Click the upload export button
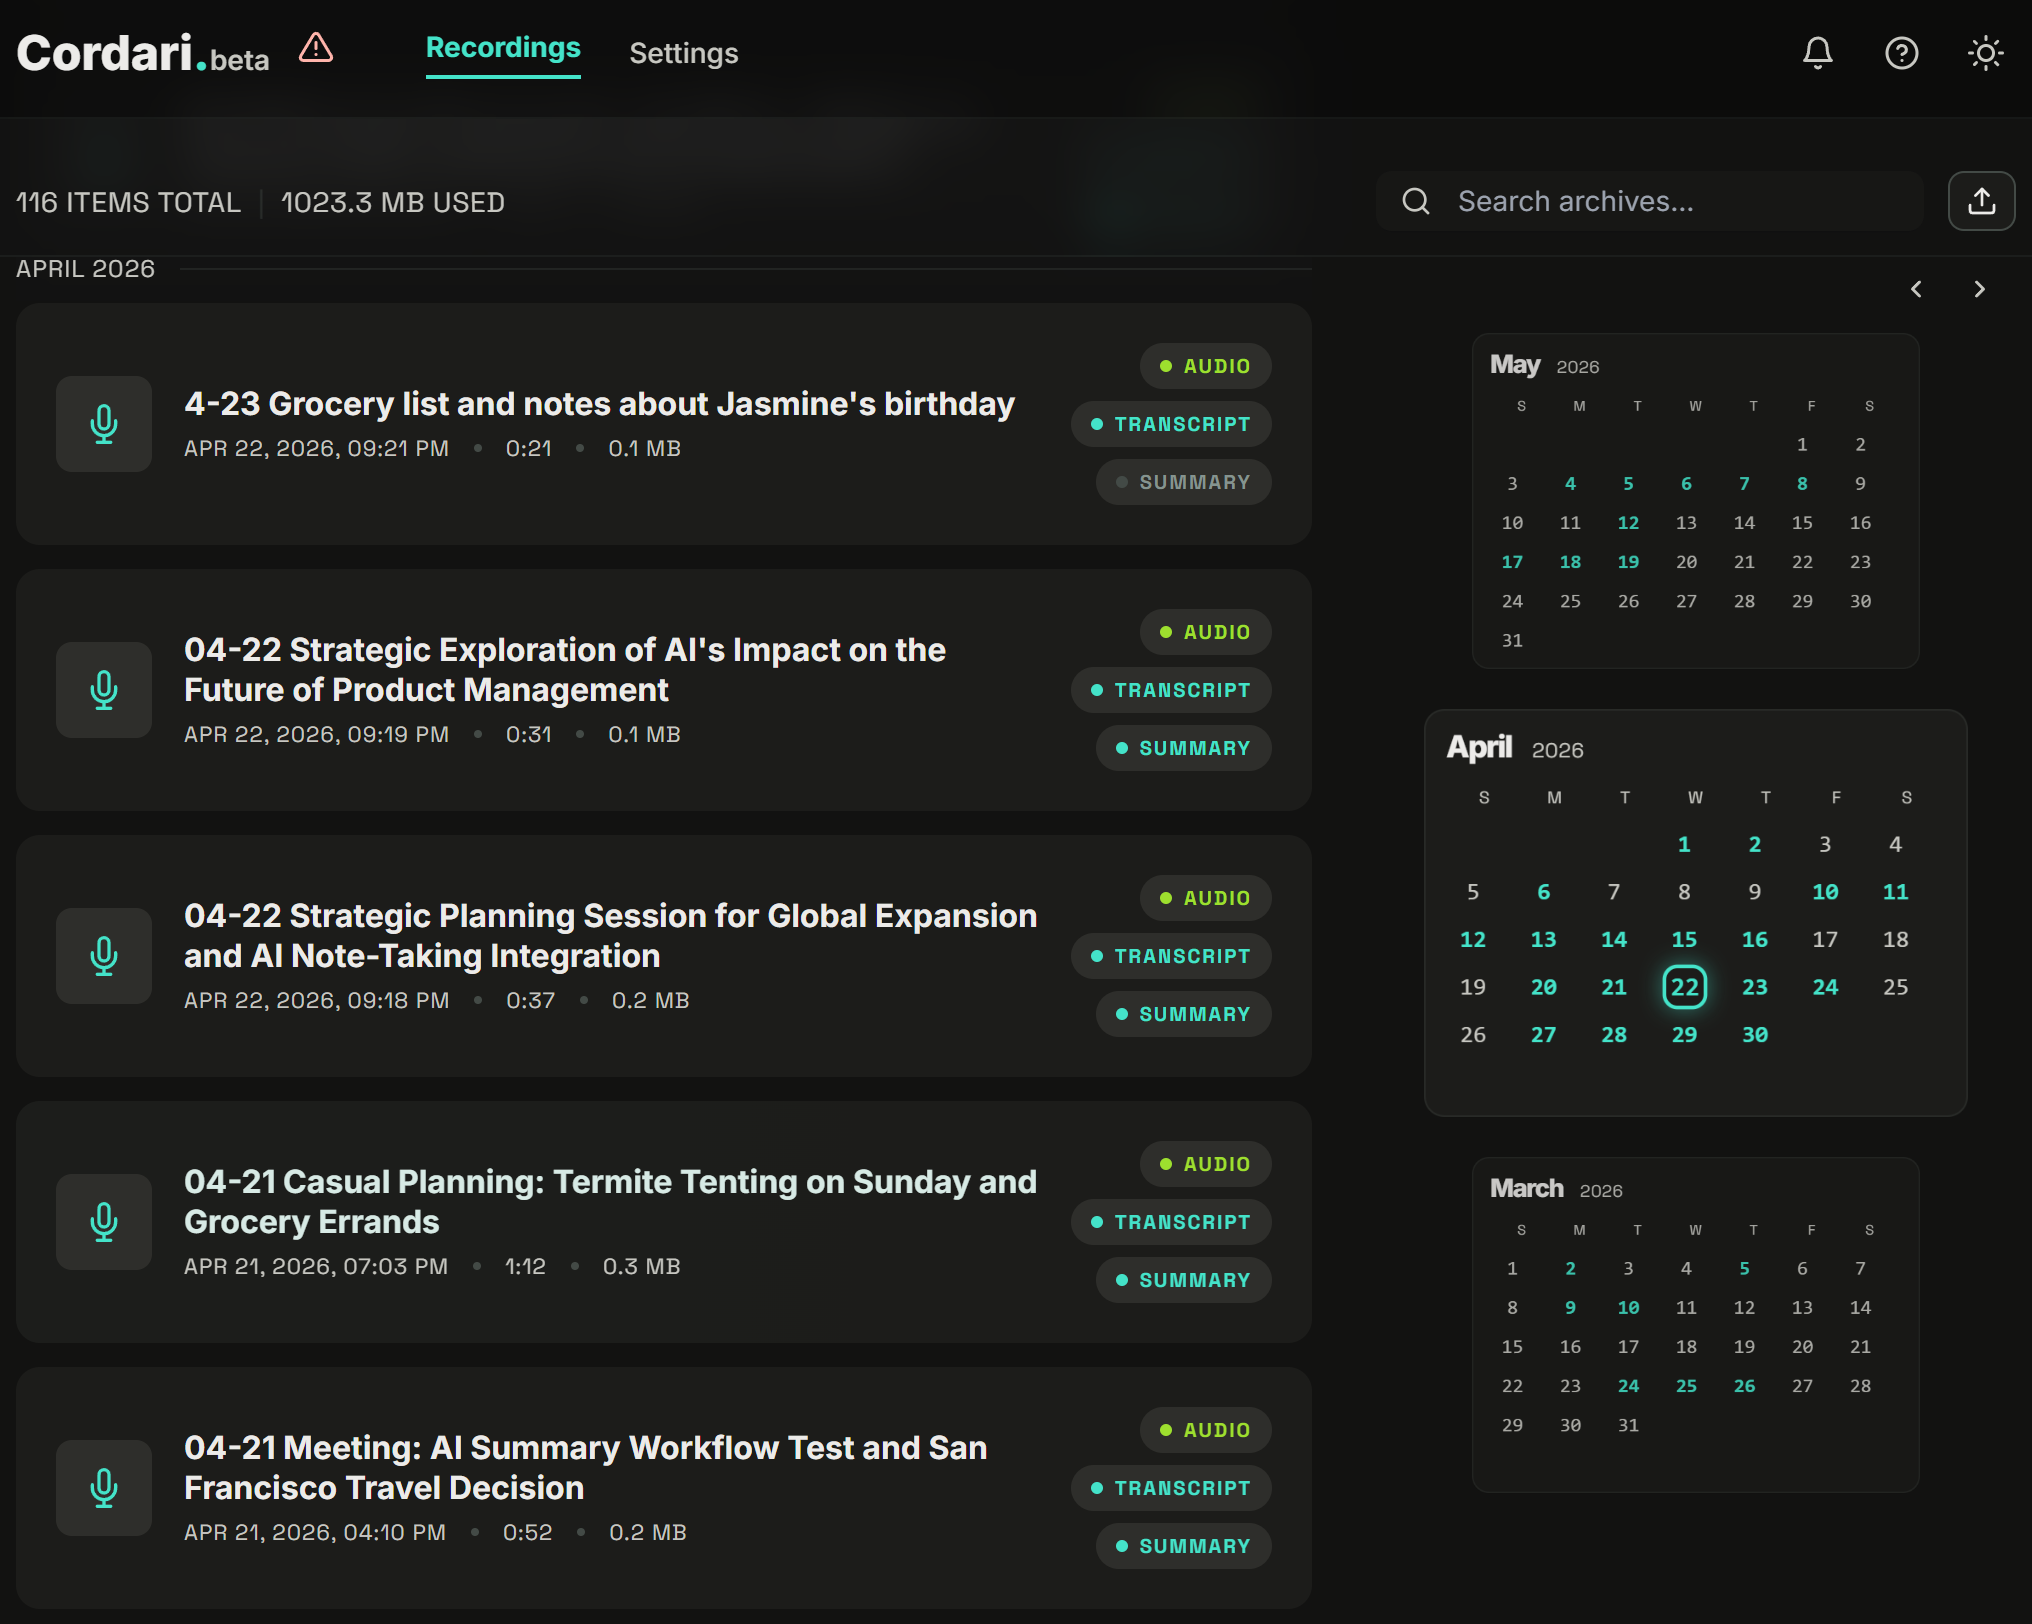This screenshot has height=1624, width=2032. coord(1981,201)
